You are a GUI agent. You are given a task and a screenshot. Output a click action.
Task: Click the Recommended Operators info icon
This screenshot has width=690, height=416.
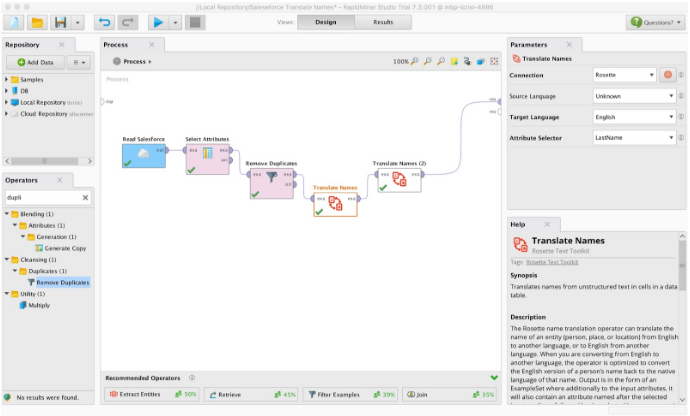192,378
